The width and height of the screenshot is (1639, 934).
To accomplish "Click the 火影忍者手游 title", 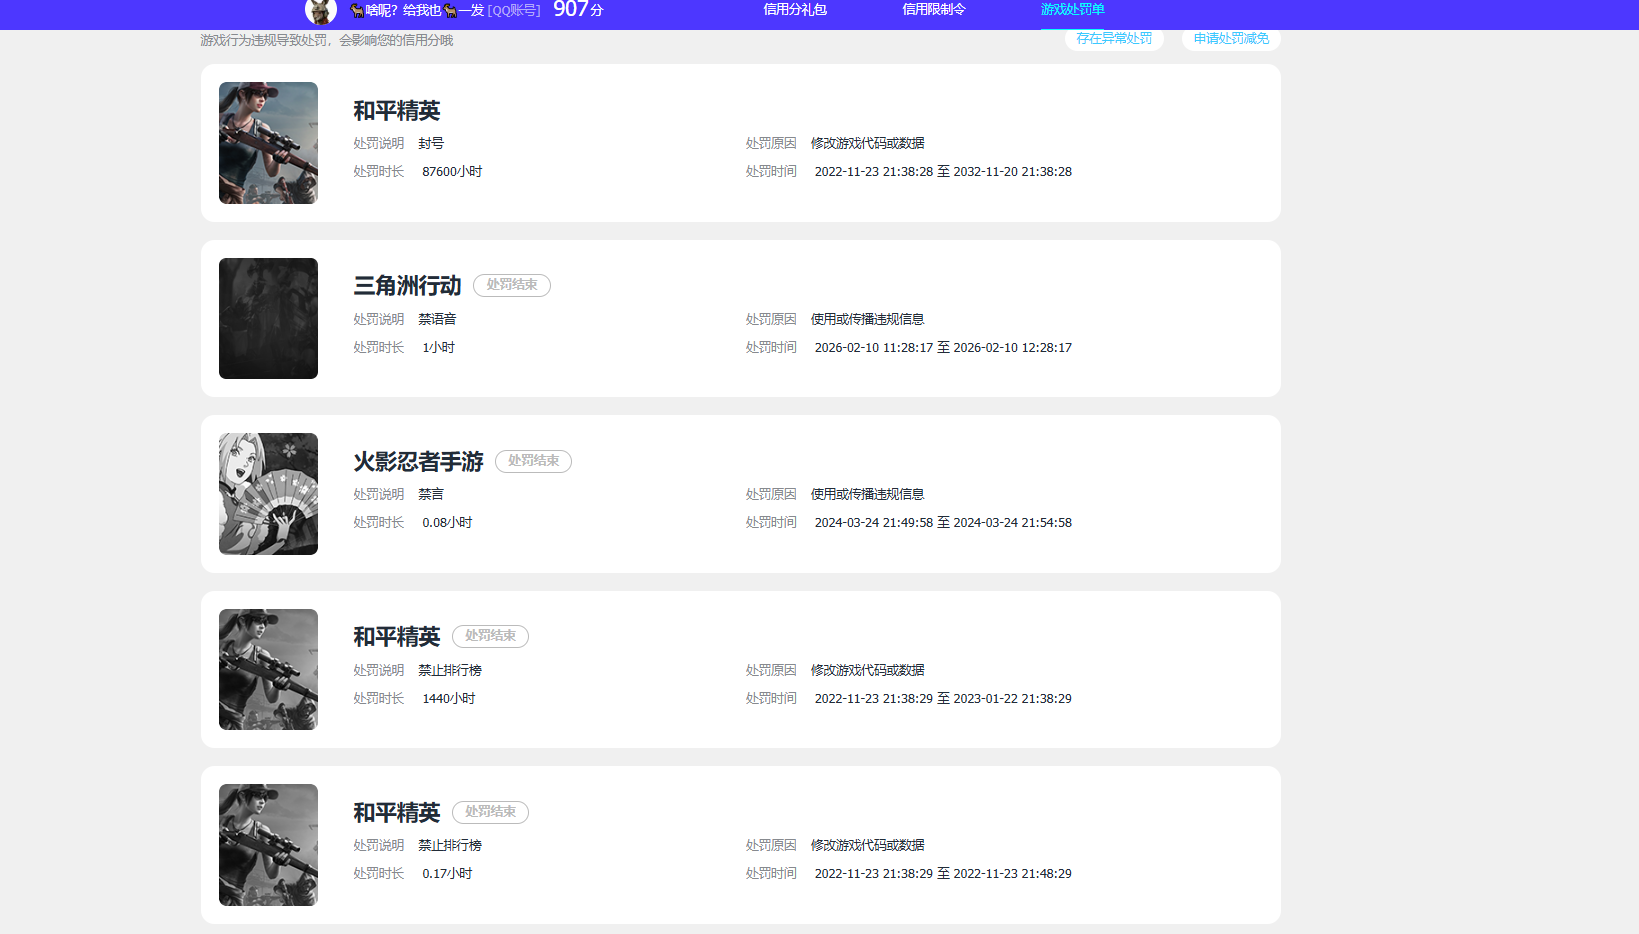I will (x=418, y=462).
